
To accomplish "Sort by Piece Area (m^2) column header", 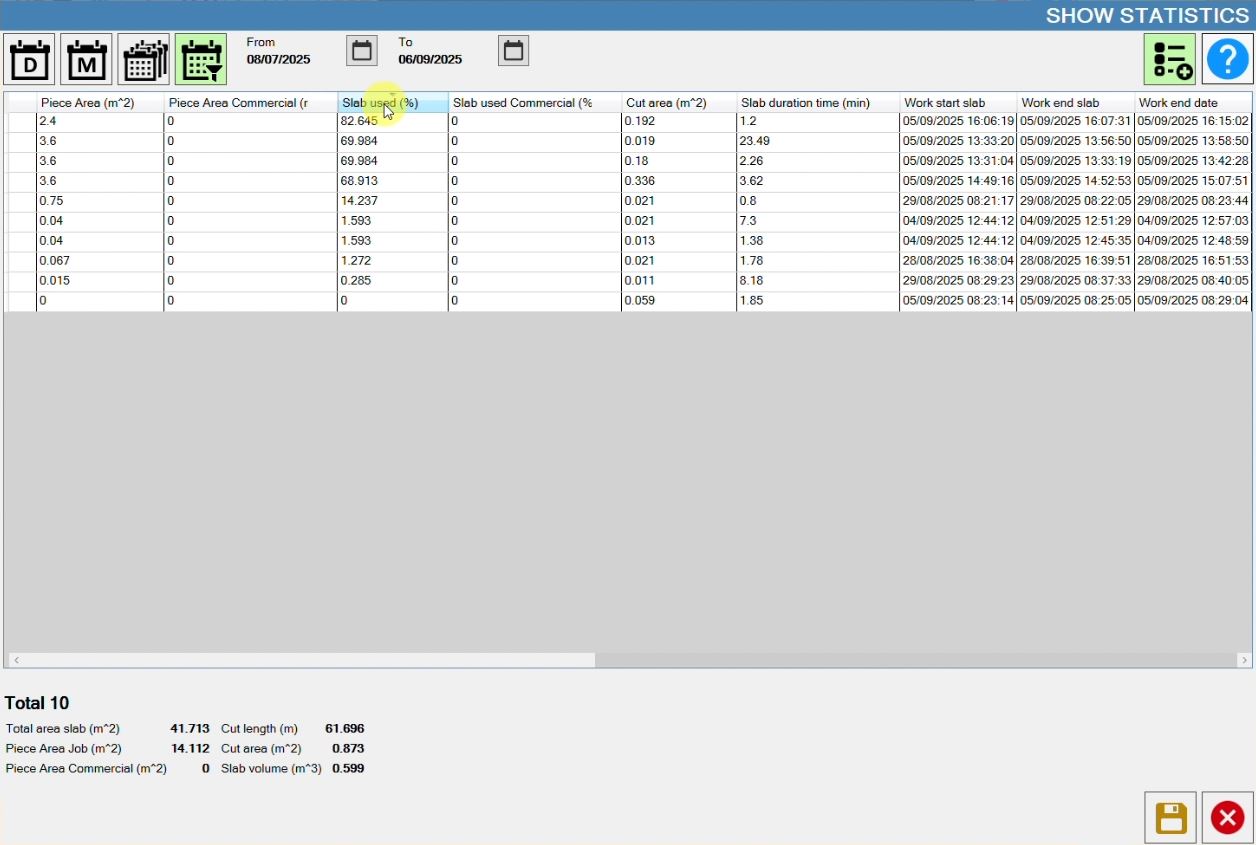I will point(100,103).
